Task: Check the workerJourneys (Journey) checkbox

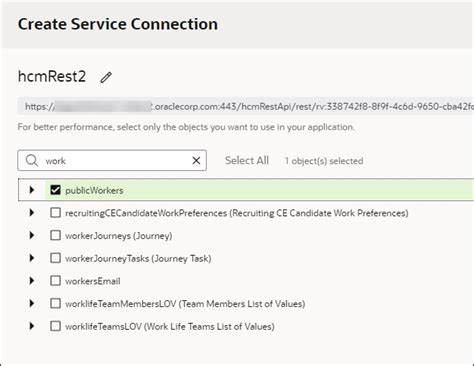Action: pyautogui.click(x=55, y=235)
